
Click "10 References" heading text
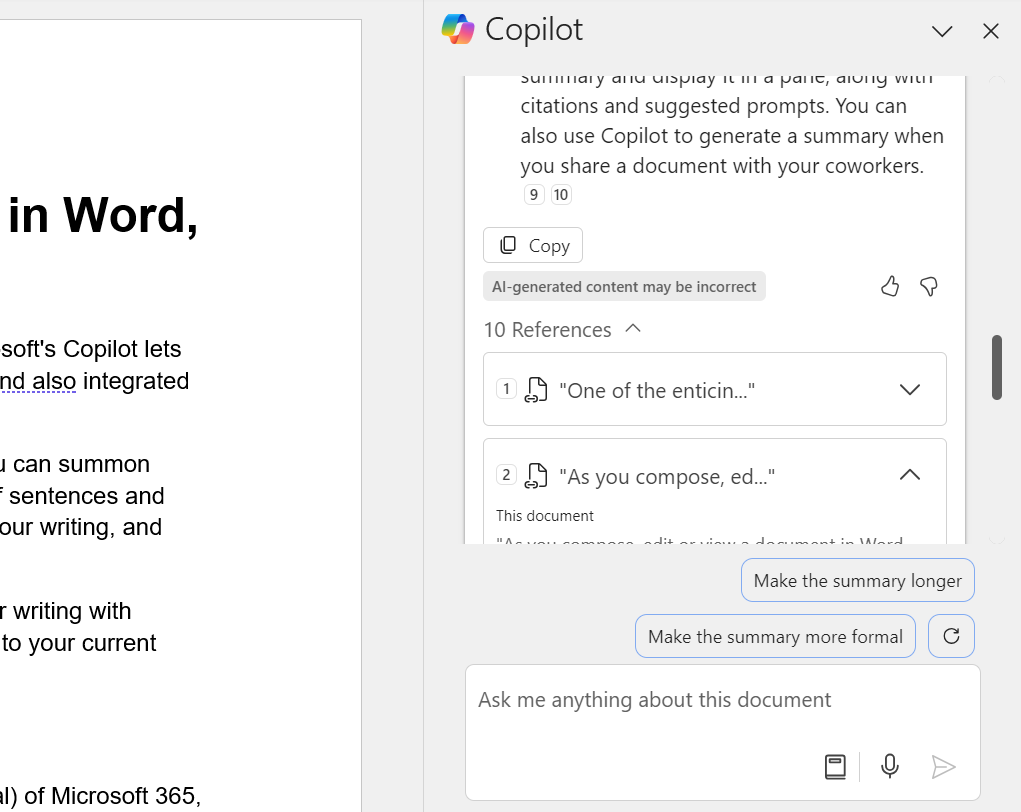[x=547, y=329]
